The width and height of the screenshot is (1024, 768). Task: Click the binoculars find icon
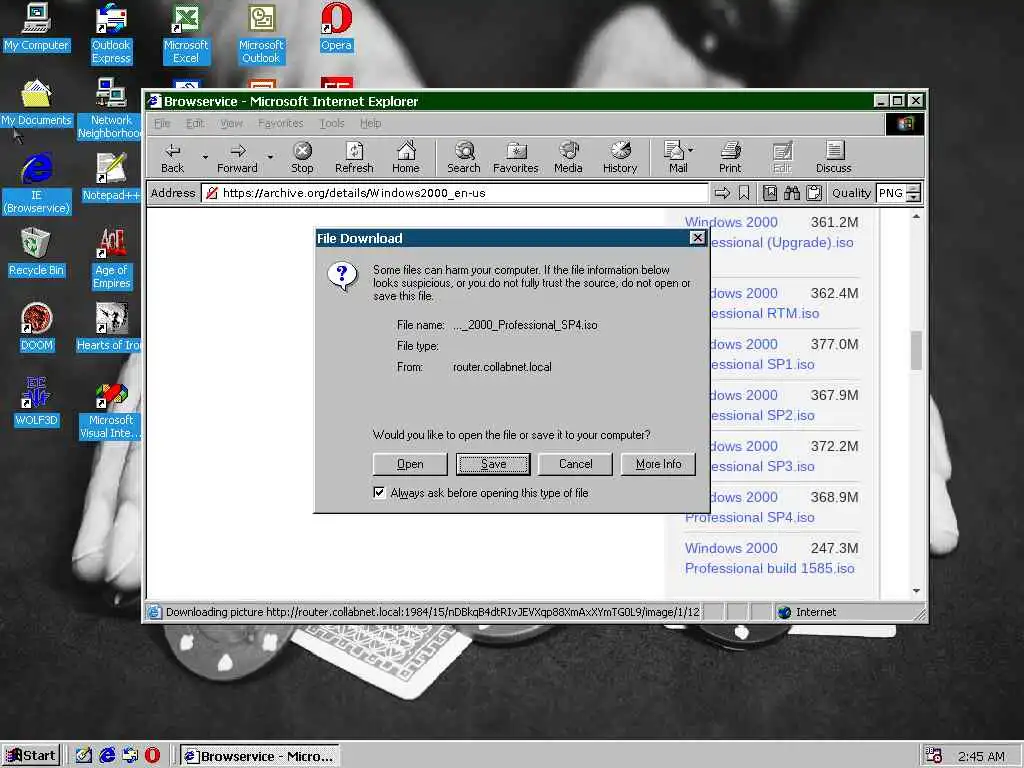click(x=792, y=193)
